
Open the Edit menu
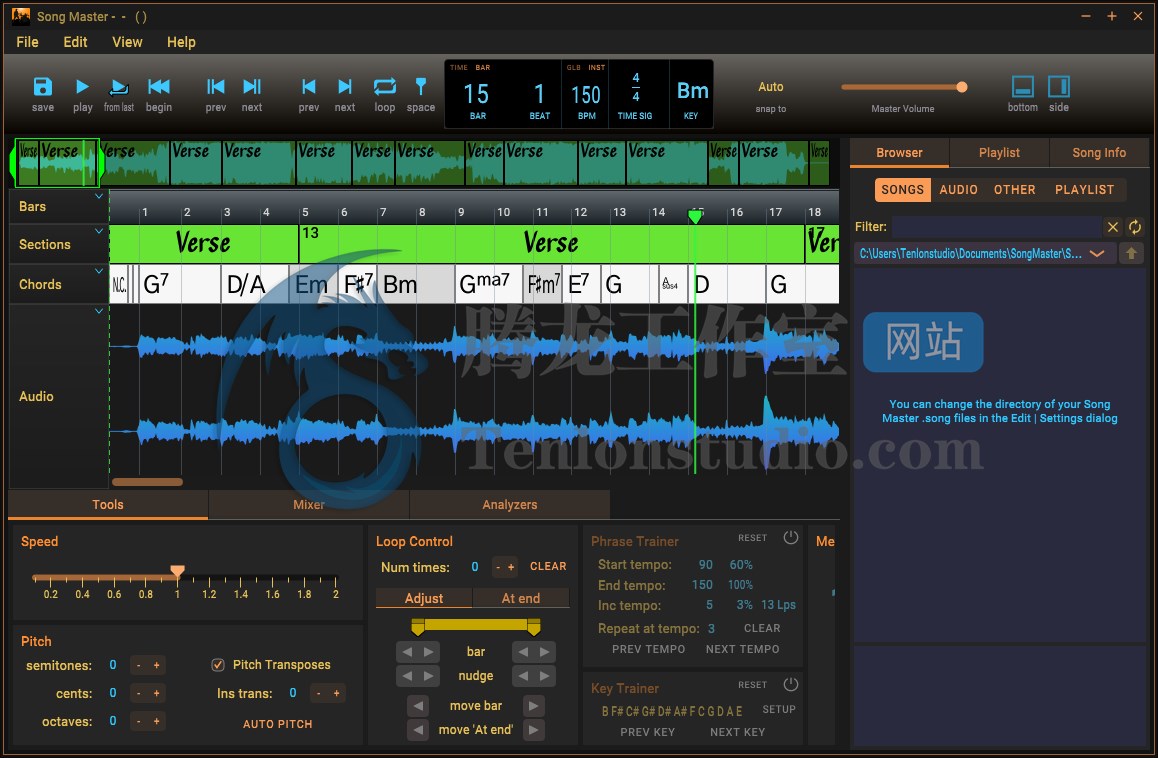(x=75, y=42)
